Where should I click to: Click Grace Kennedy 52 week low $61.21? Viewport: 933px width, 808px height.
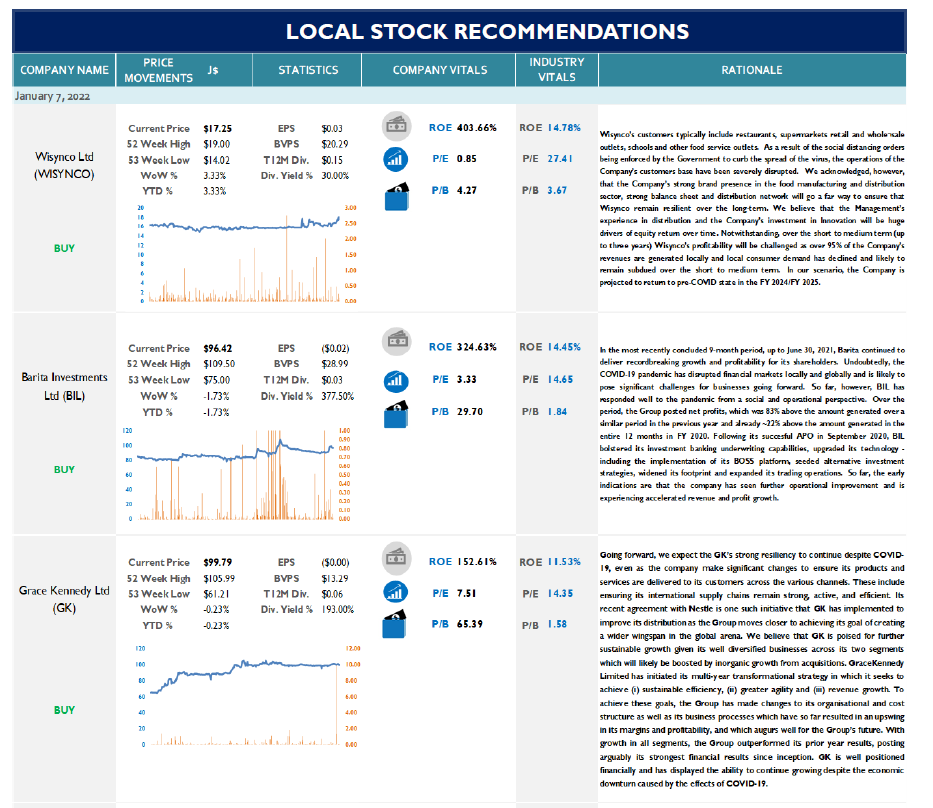point(216,594)
